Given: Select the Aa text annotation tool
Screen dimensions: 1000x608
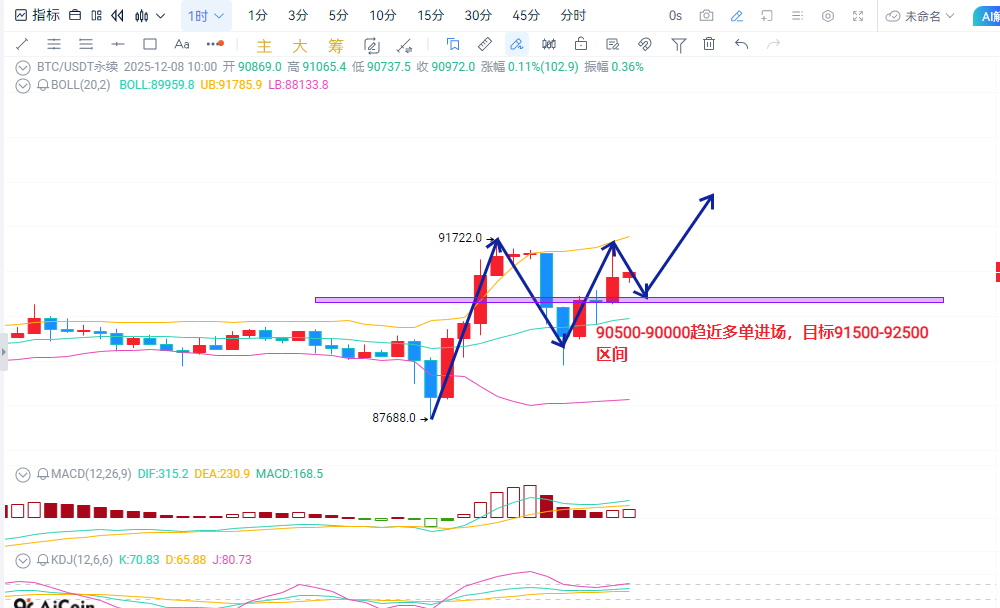Looking at the screenshot, I should pyautogui.click(x=182, y=44).
